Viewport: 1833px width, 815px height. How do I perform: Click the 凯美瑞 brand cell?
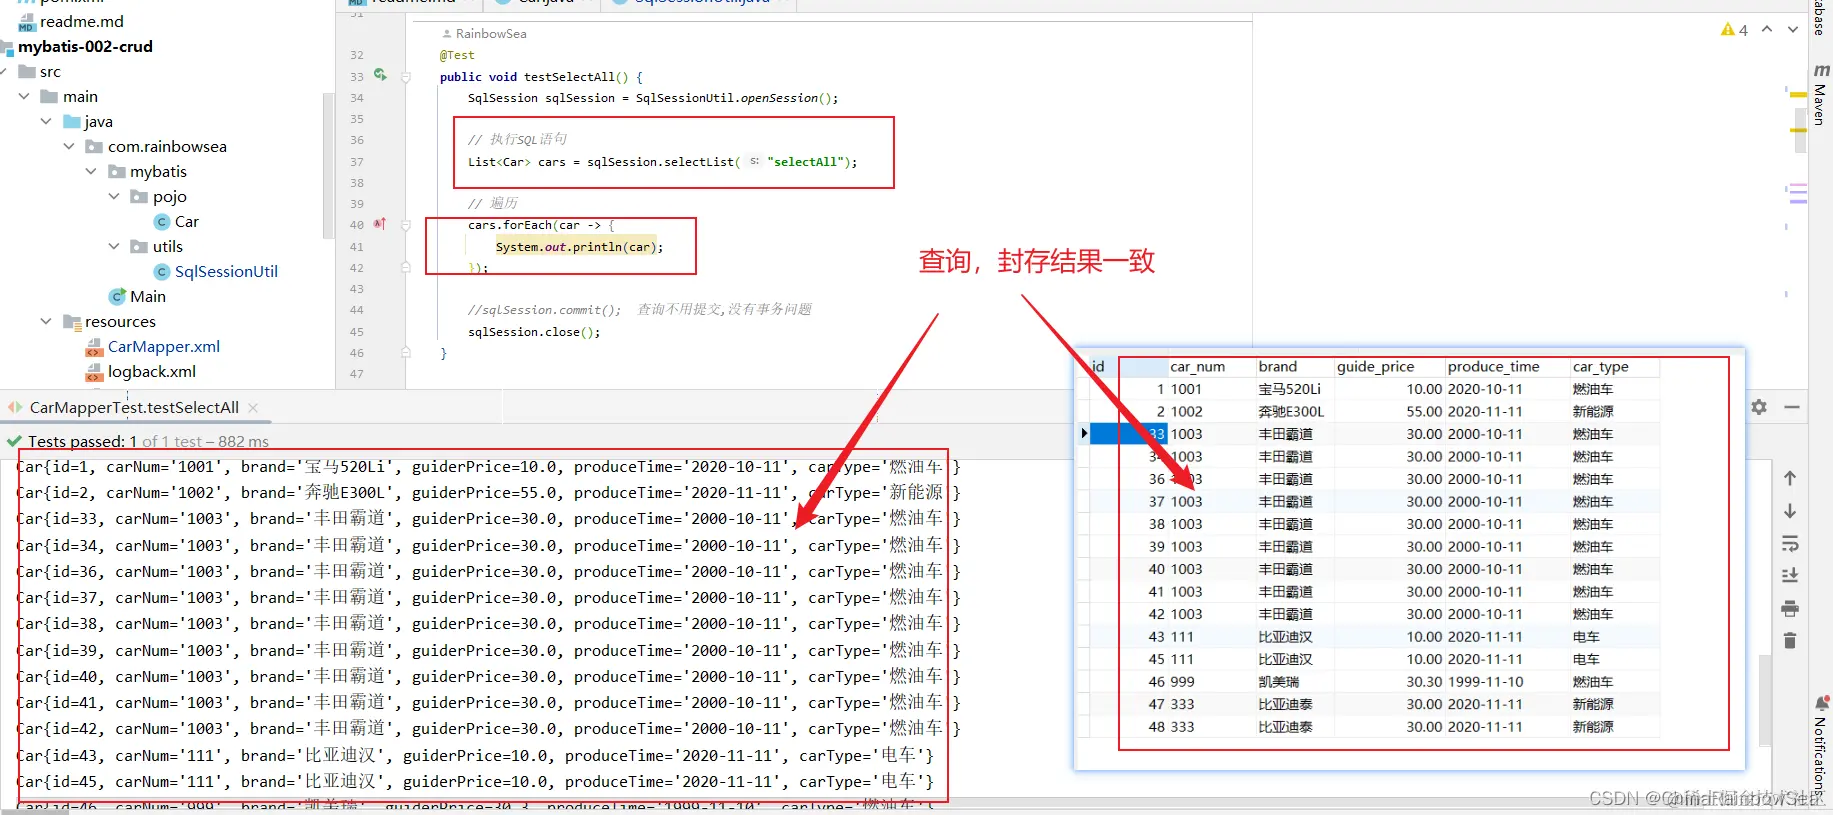pos(1279,681)
